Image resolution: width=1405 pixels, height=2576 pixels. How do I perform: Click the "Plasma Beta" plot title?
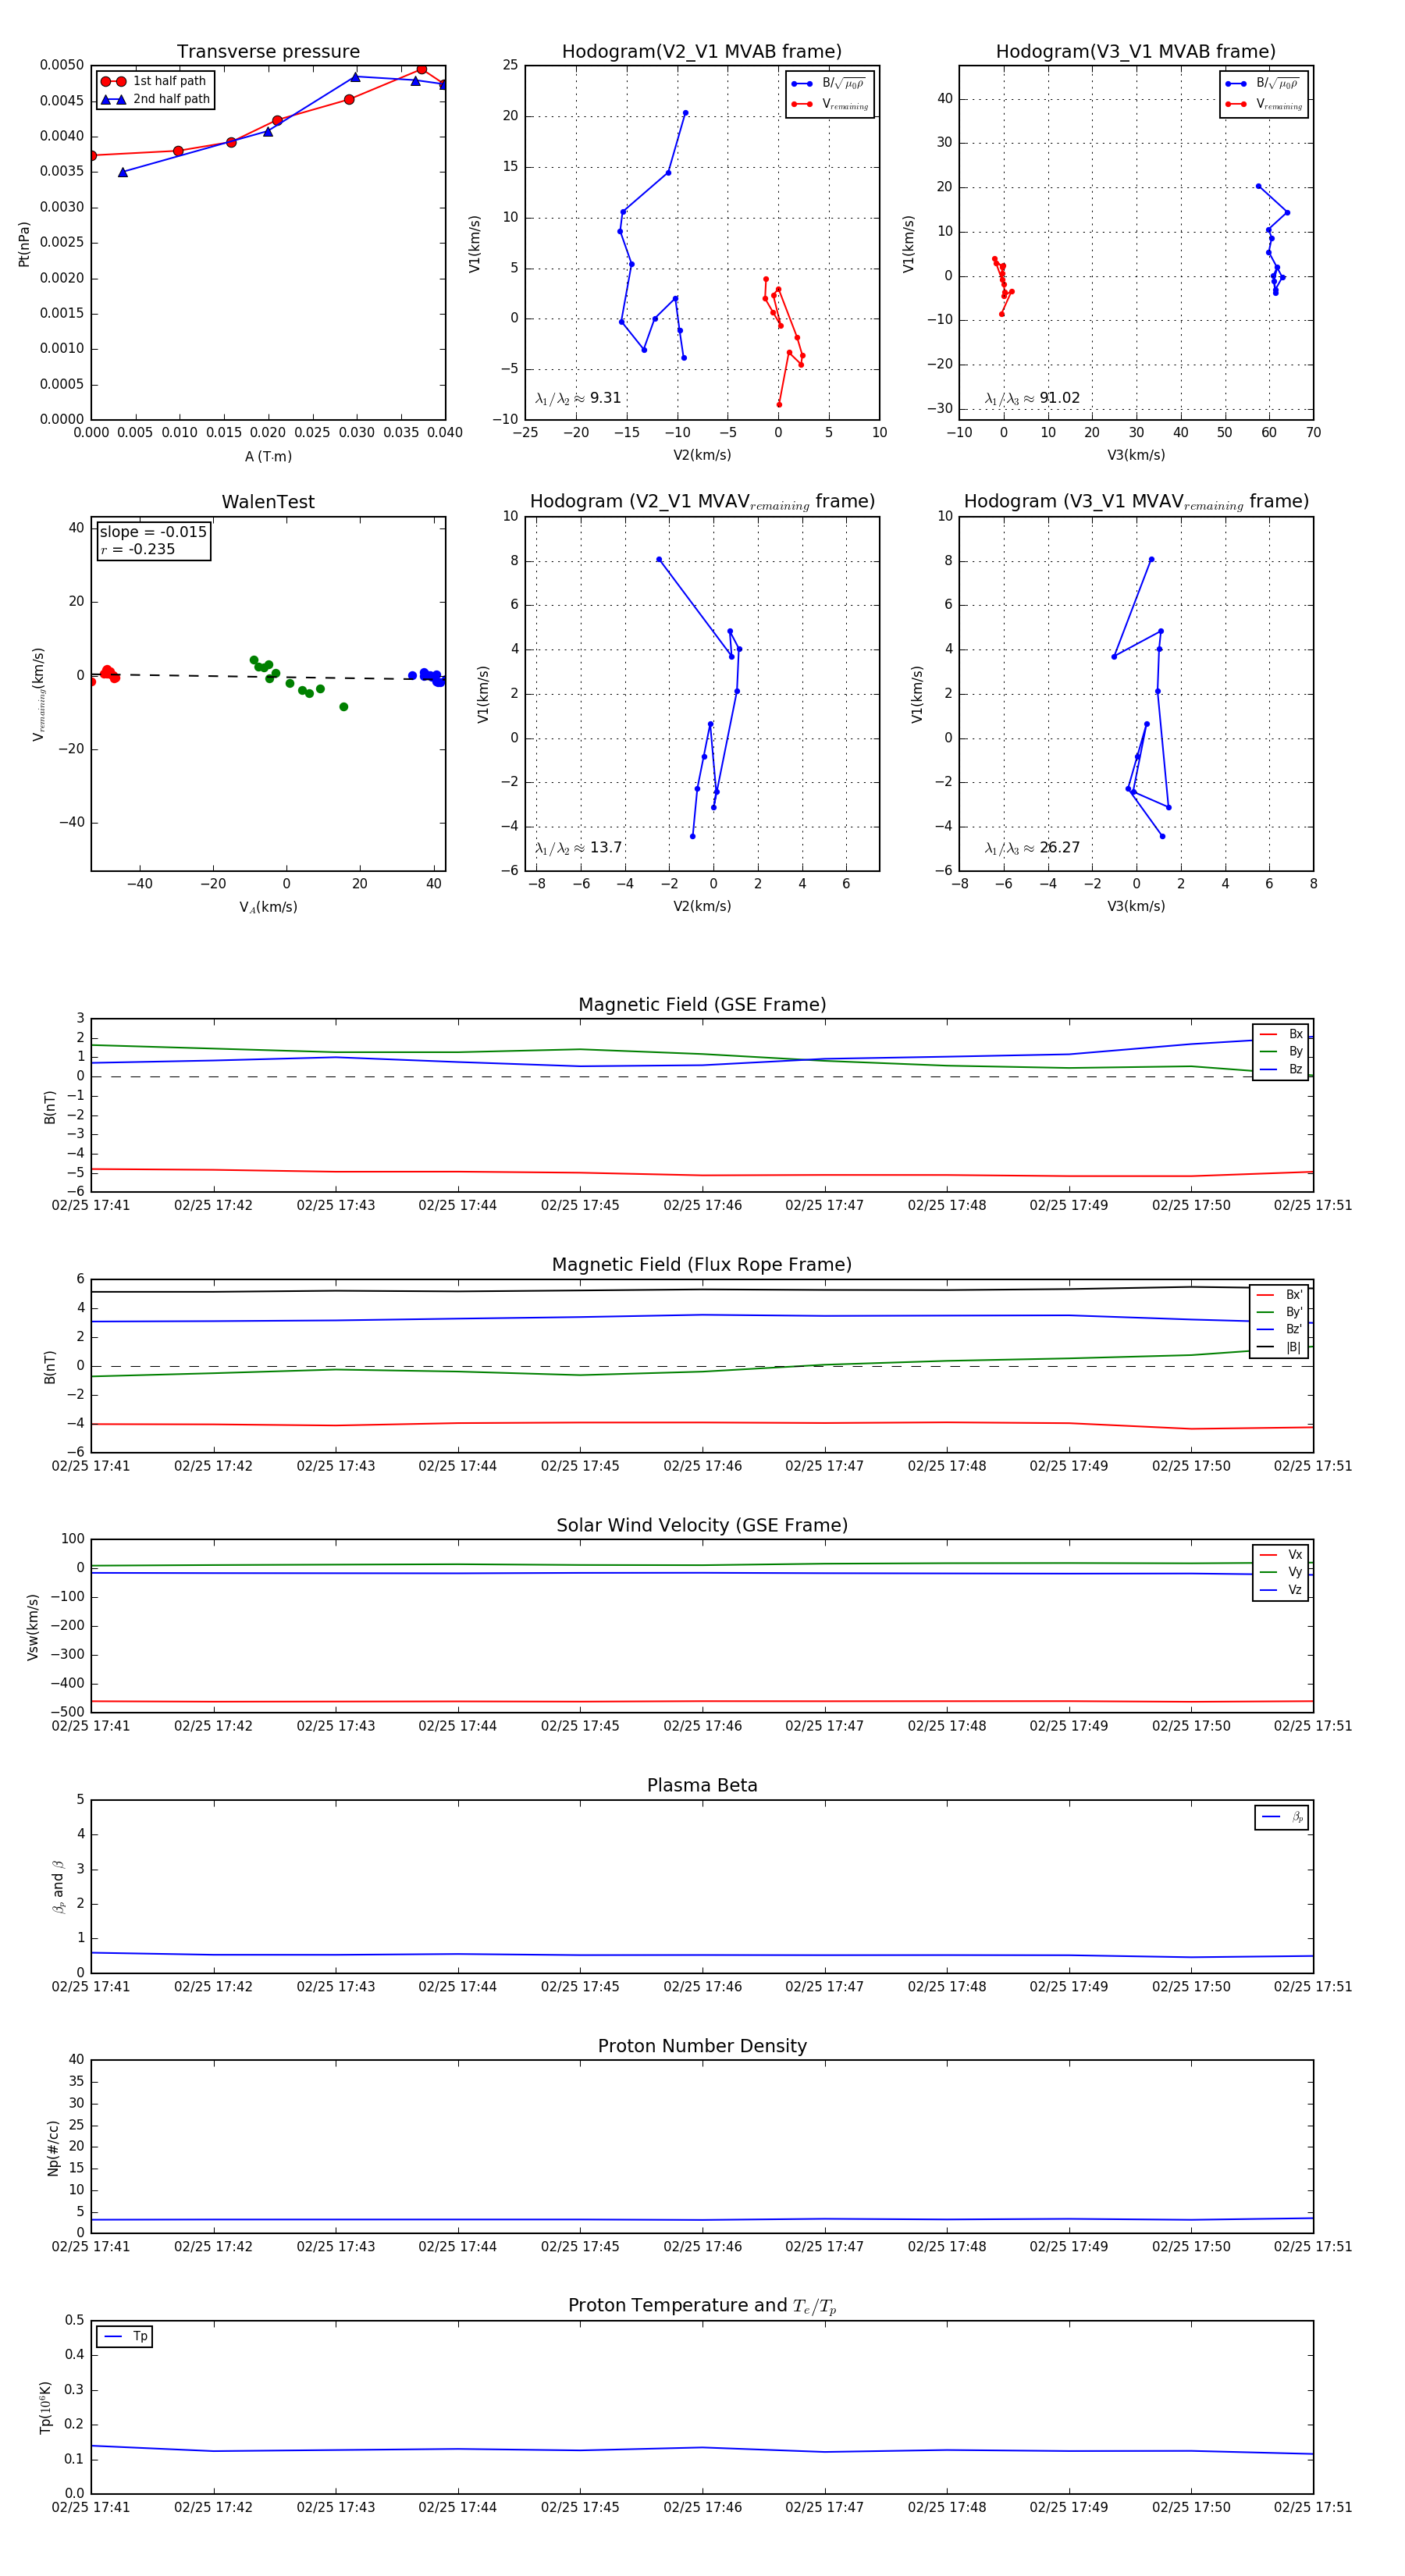(x=702, y=1786)
